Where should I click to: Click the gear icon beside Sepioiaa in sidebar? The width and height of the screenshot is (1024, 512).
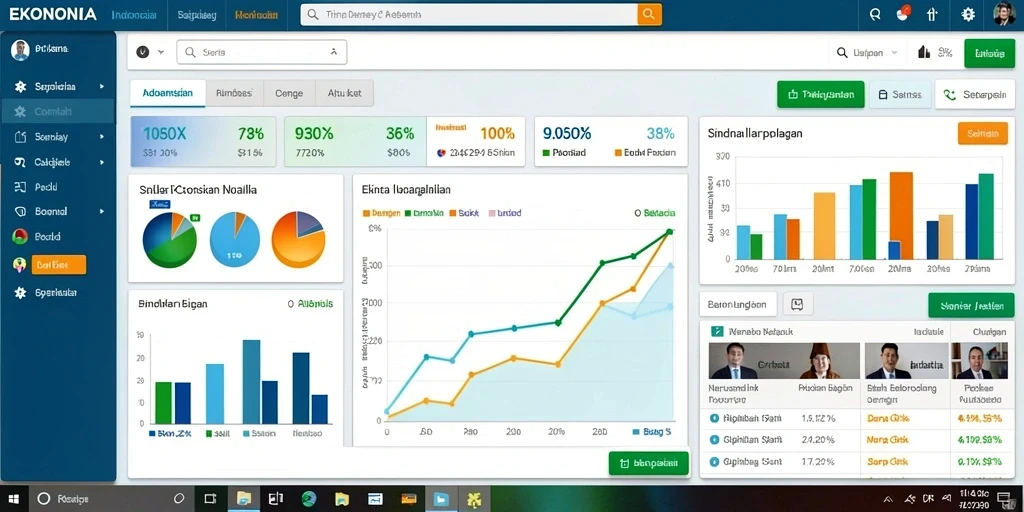coord(20,86)
